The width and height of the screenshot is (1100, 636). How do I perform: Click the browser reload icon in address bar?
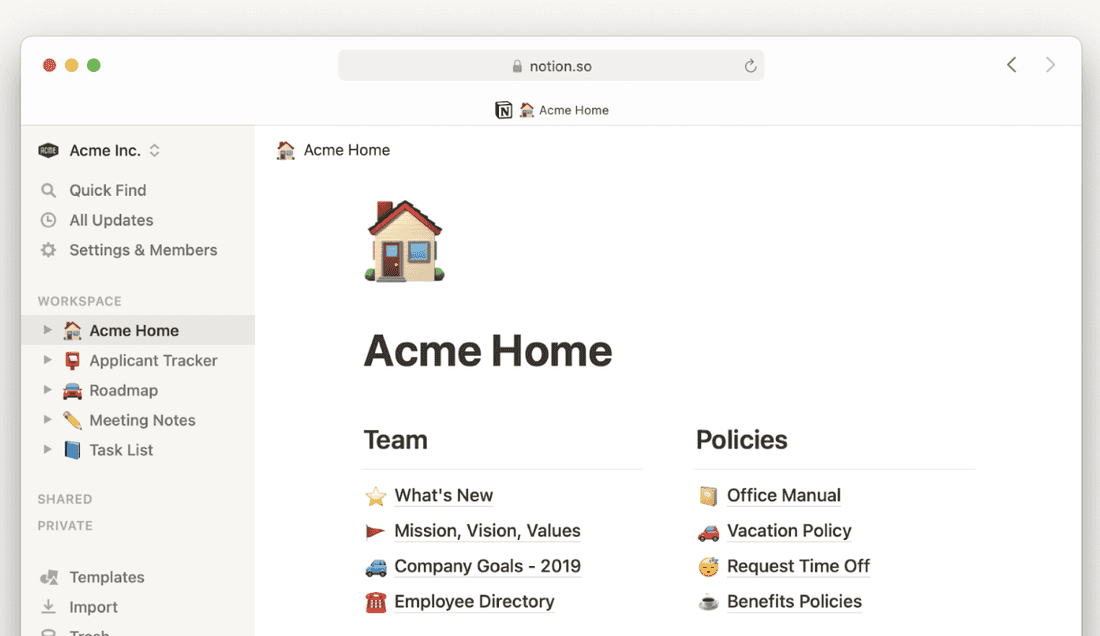[750, 66]
